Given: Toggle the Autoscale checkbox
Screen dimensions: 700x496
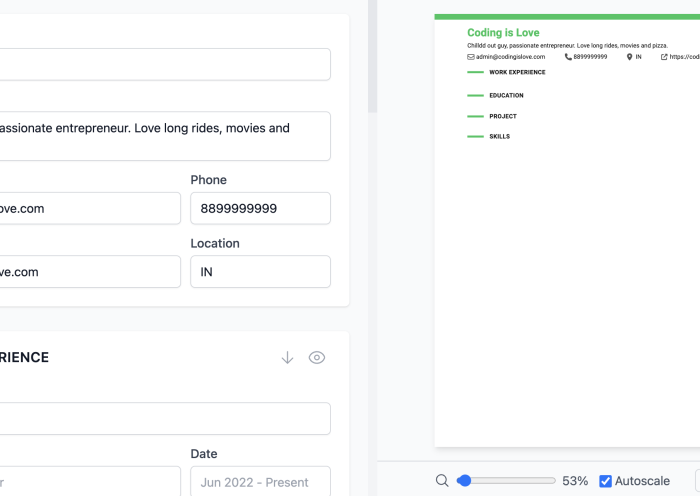Looking at the screenshot, I should 605,481.
